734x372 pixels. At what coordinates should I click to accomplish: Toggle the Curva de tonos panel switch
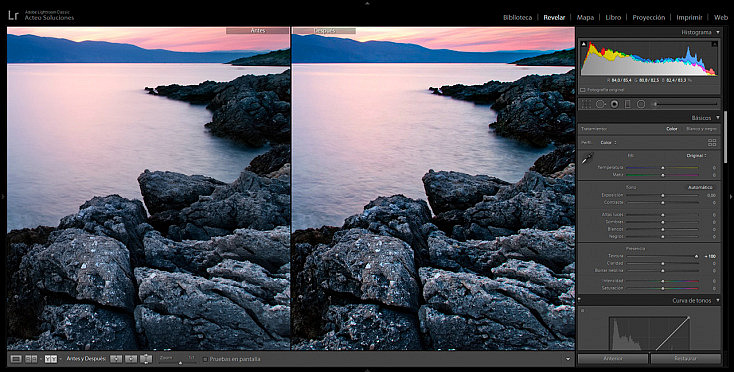click(x=580, y=300)
